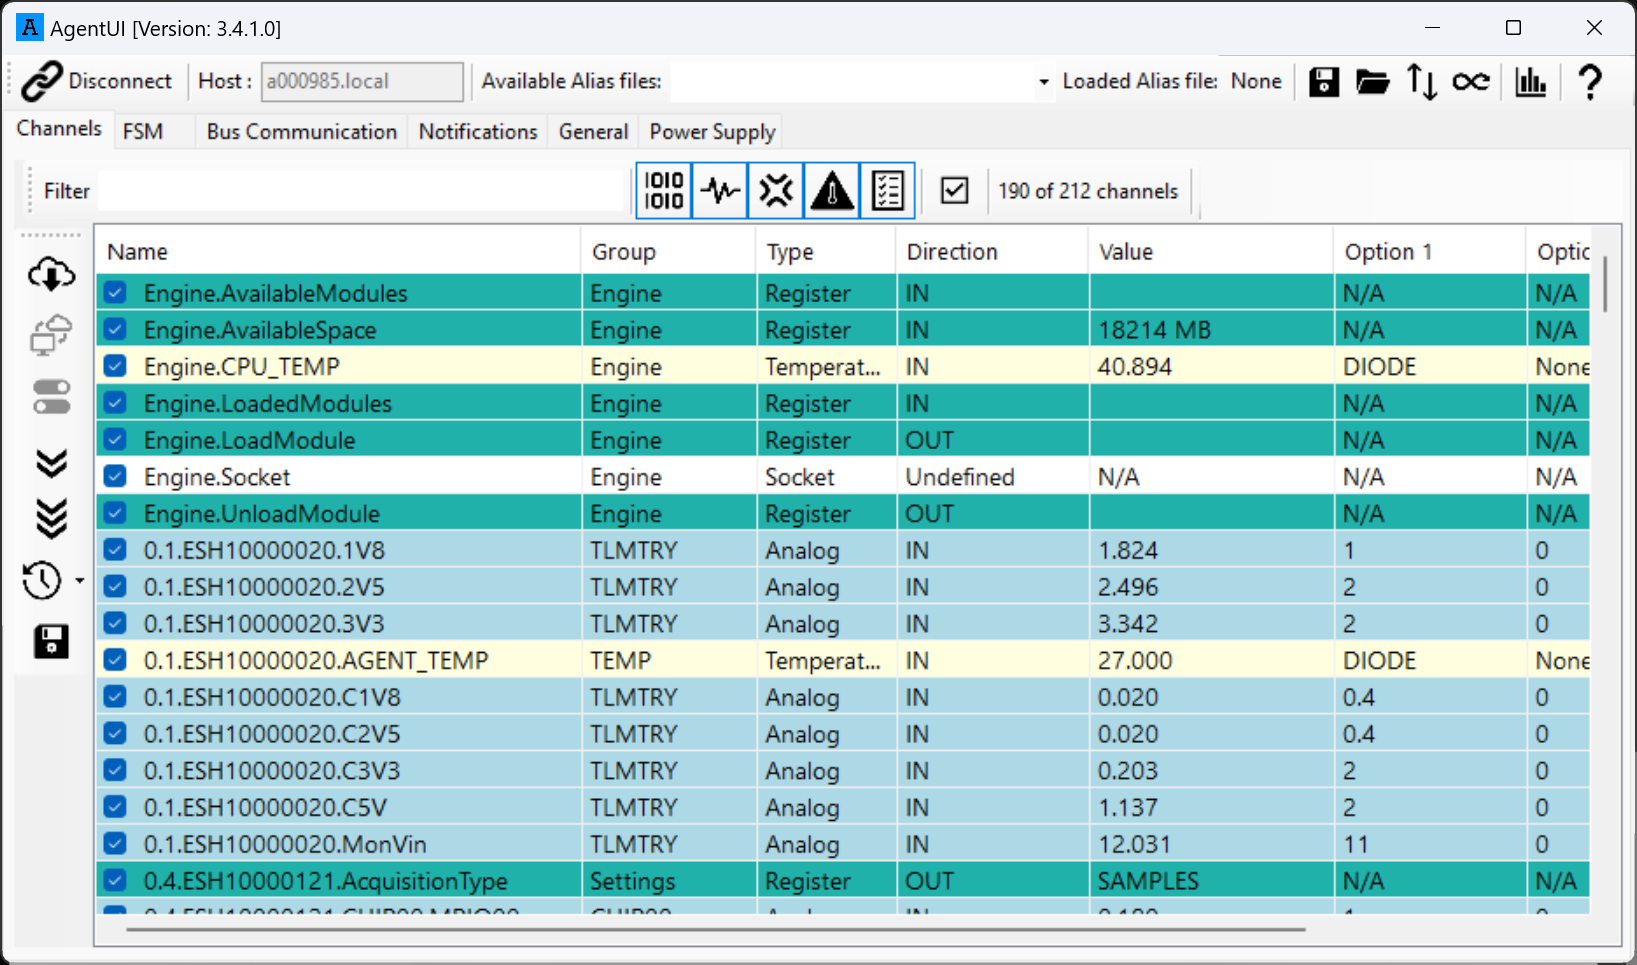The height and width of the screenshot is (965, 1637).
Task: Toggle the analog waveform filter icon
Action: [x=720, y=190]
